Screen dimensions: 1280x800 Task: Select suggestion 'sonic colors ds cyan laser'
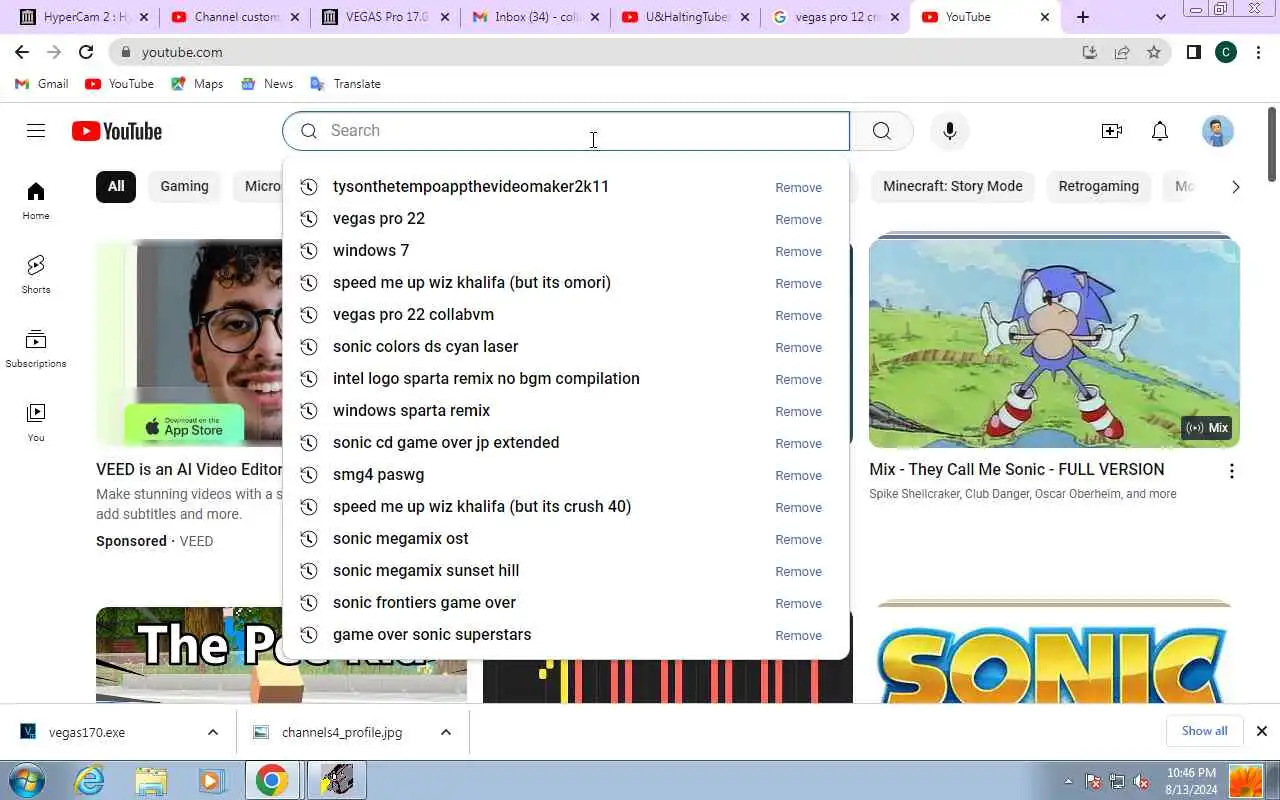click(x=566, y=347)
